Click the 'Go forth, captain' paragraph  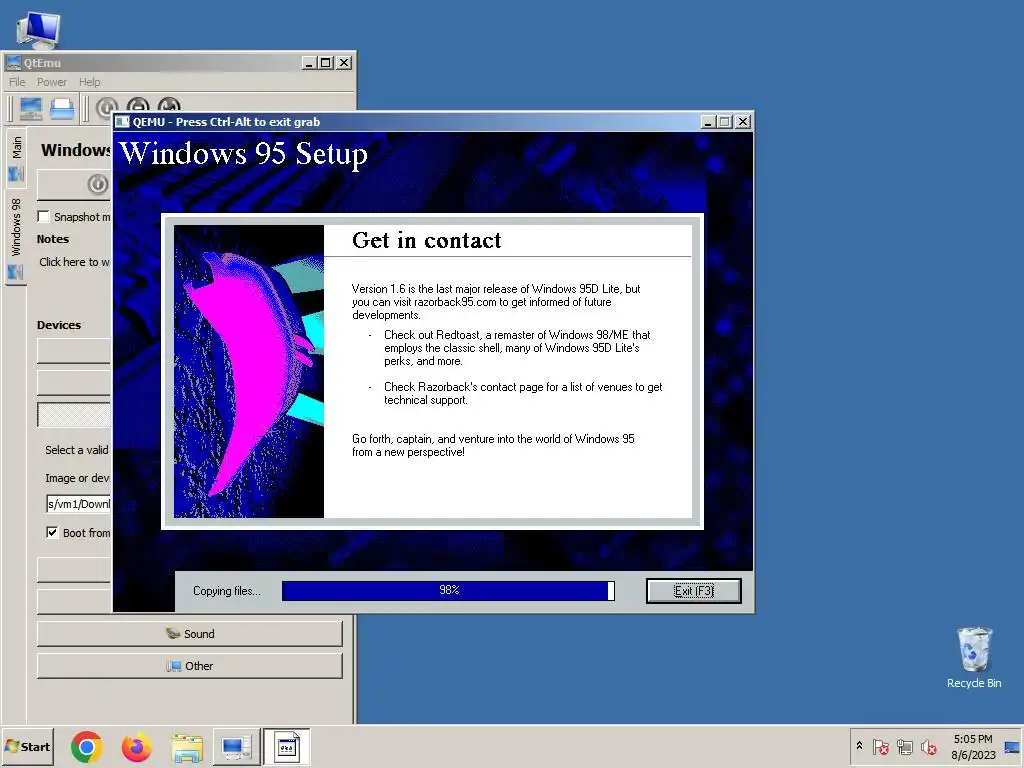click(493, 445)
